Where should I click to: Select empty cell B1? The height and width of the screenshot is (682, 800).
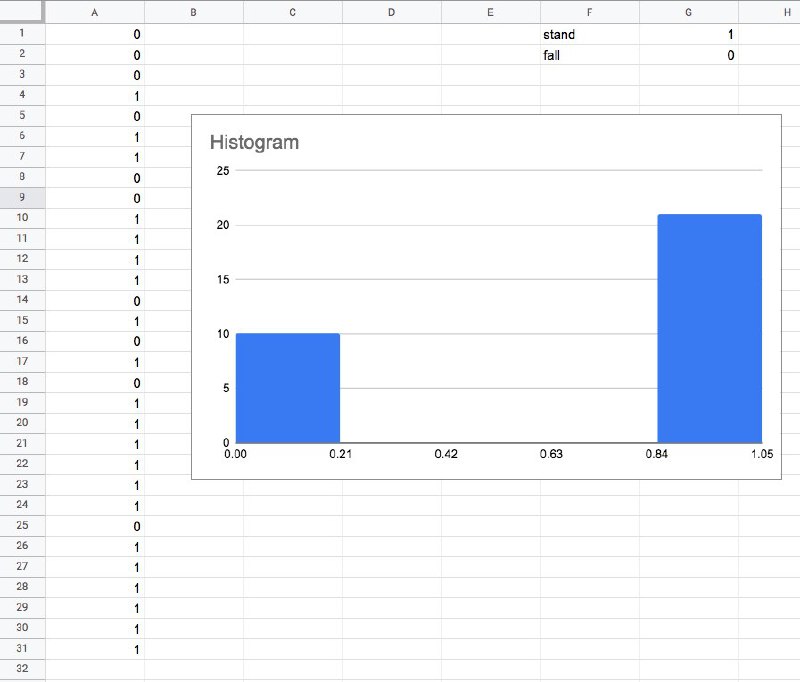[193, 35]
